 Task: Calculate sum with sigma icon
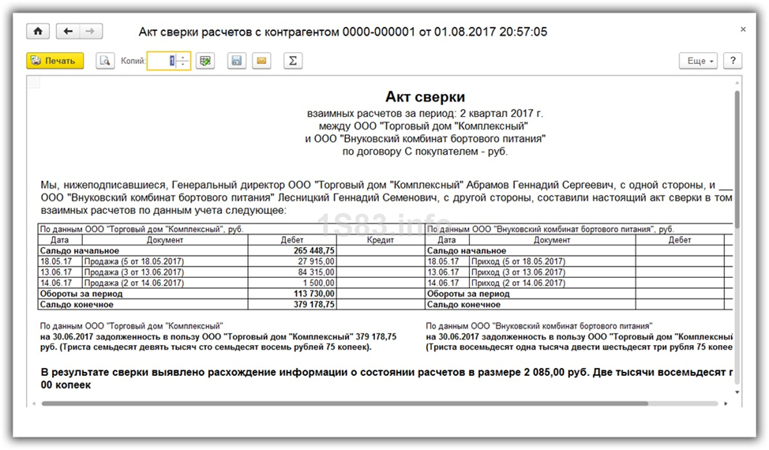(293, 61)
